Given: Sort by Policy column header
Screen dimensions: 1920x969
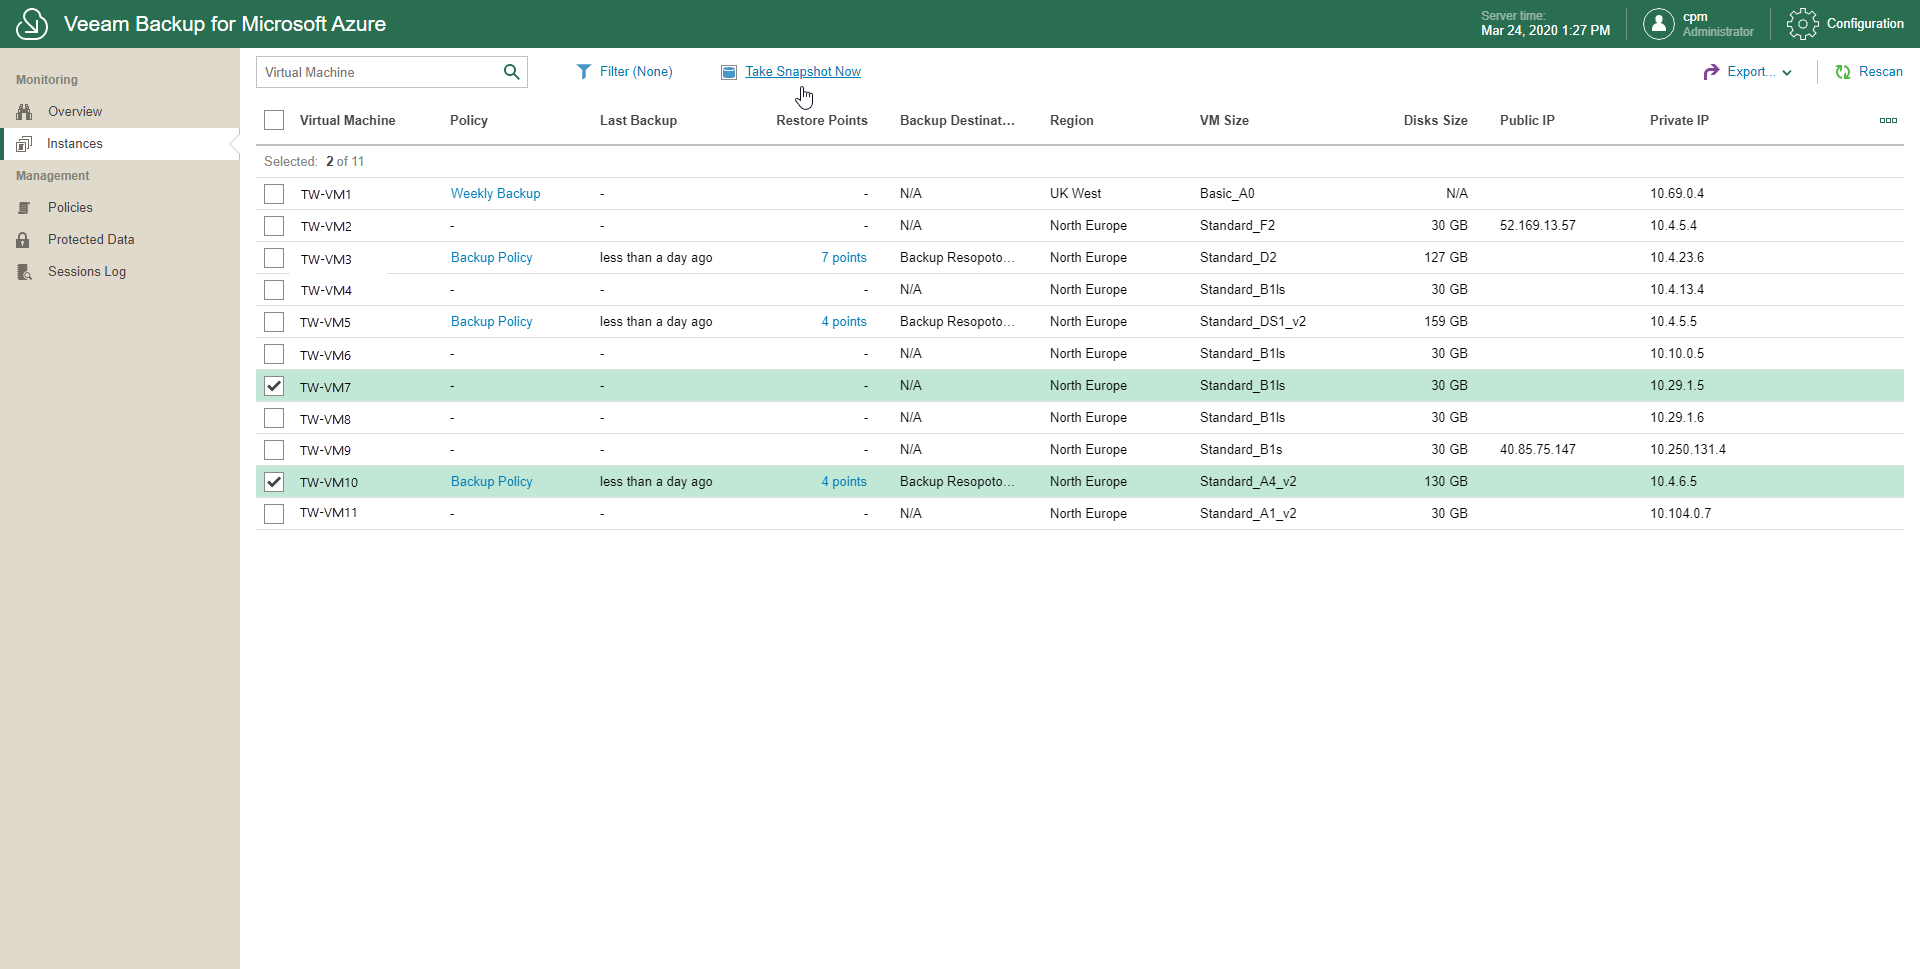Looking at the screenshot, I should point(469,120).
